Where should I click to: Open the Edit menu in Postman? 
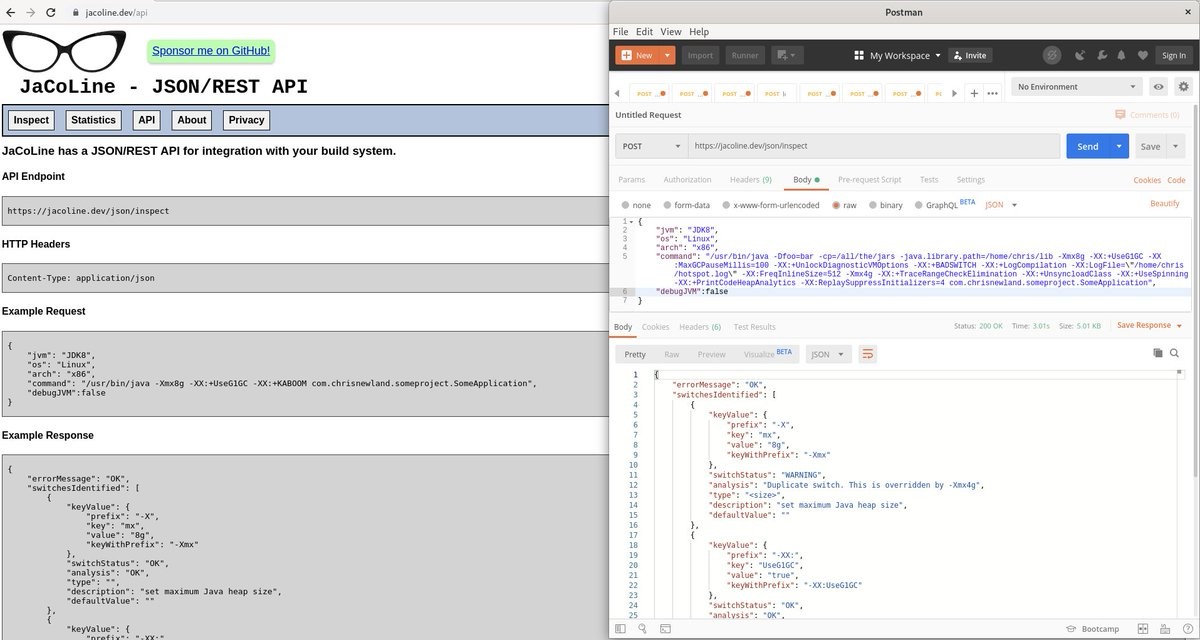(x=644, y=32)
